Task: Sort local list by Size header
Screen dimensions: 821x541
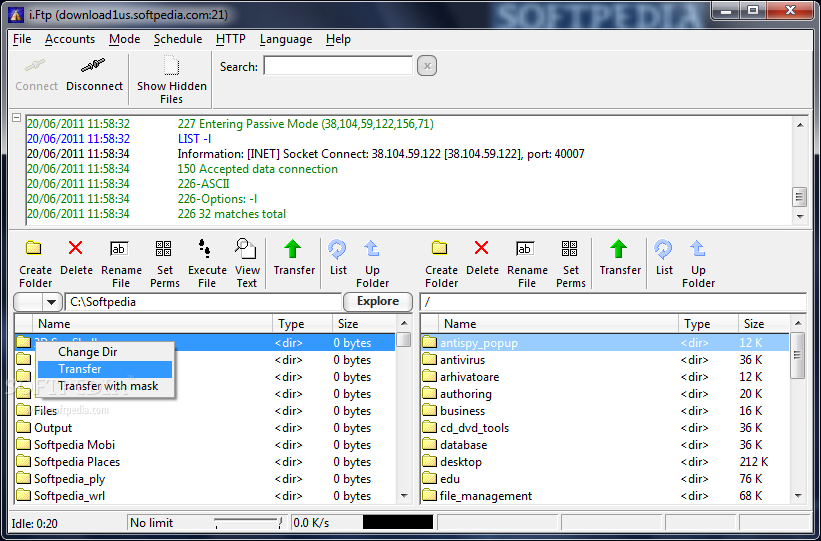Action: (364, 324)
